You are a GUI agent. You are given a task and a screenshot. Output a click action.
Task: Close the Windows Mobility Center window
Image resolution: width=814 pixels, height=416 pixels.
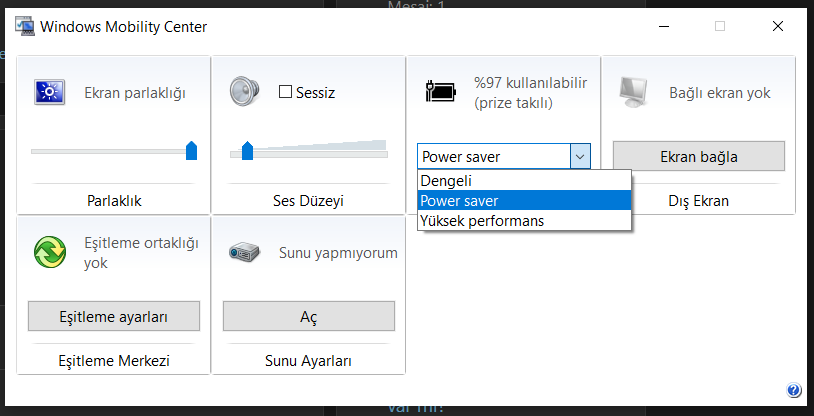(x=778, y=27)
